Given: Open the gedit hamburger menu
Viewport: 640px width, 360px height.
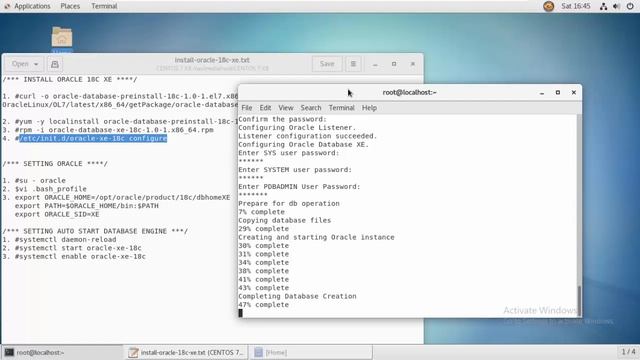Looking at the screenshot, I should click(353, 64).
